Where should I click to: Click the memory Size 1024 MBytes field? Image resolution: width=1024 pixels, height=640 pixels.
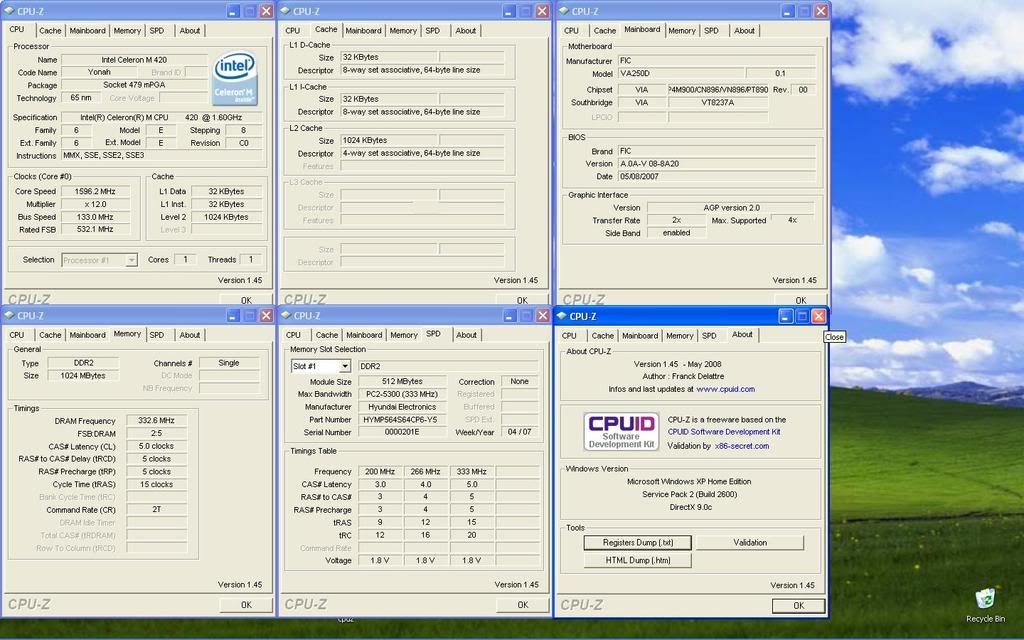(x=83, y=376)
